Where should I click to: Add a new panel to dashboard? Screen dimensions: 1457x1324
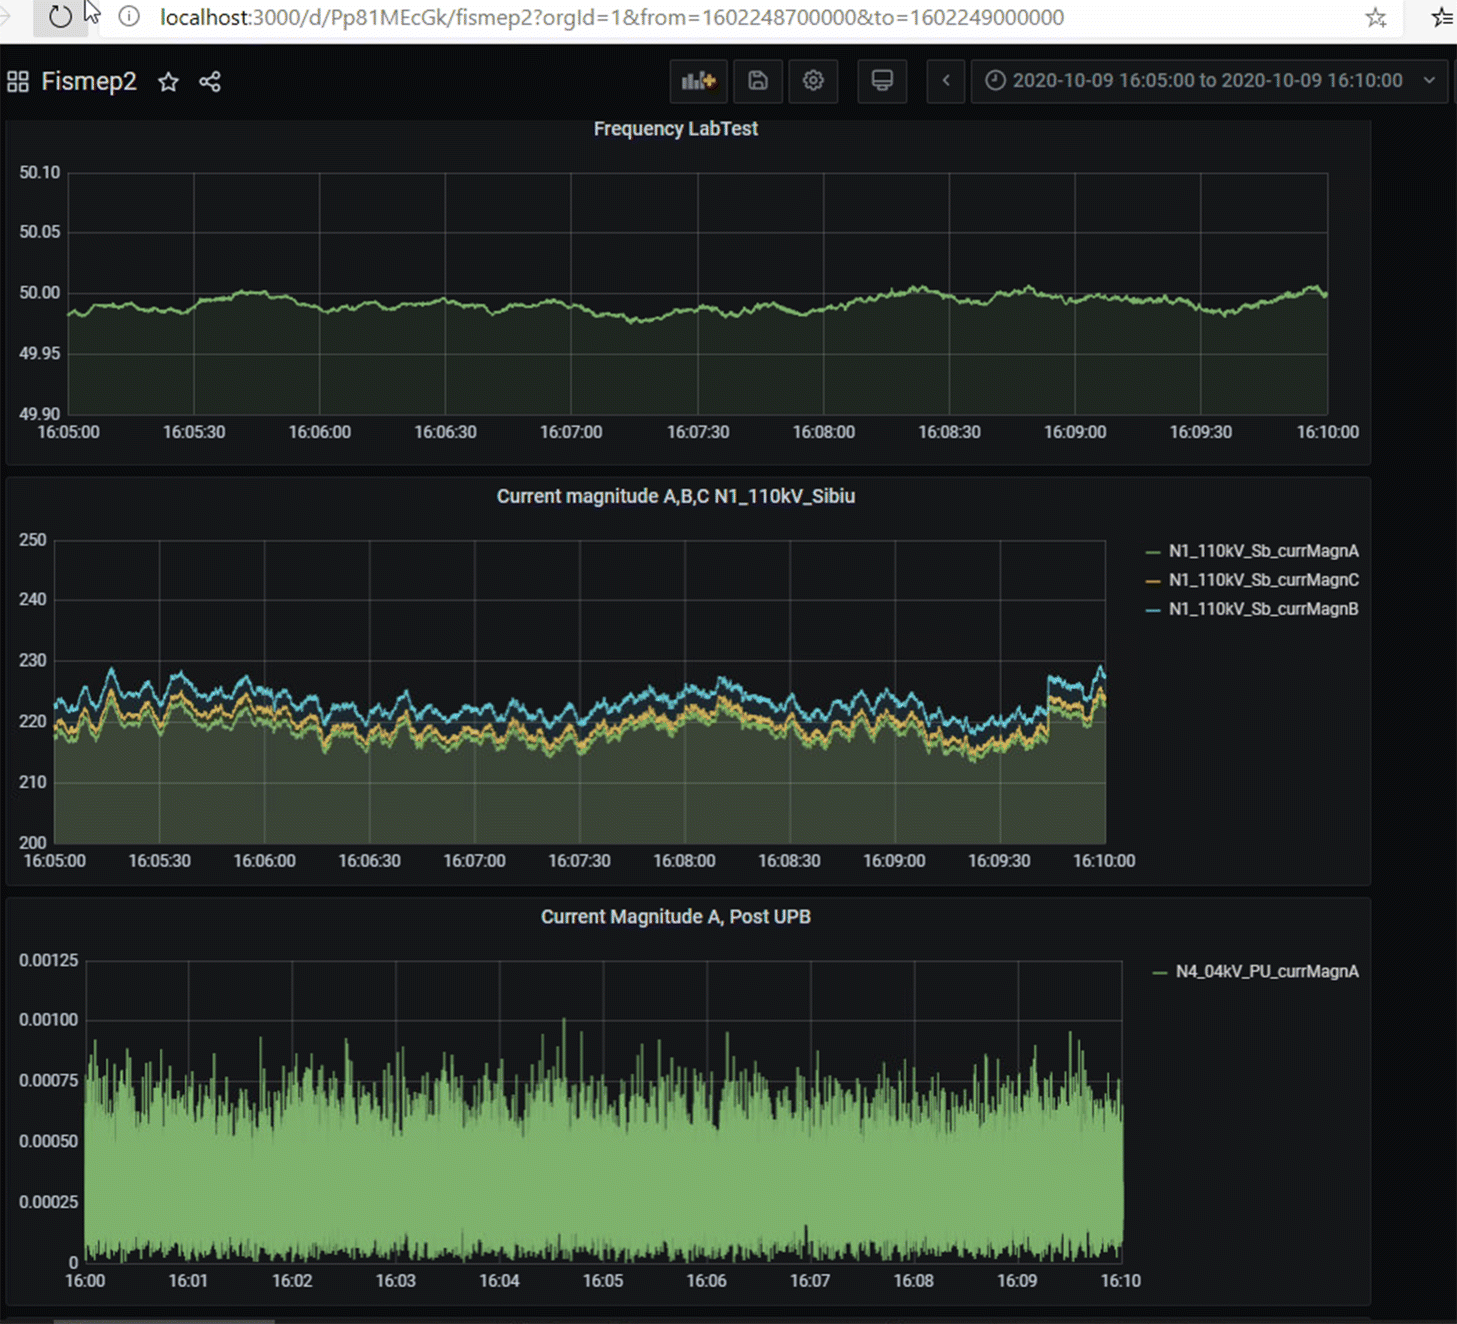(698, 81)
